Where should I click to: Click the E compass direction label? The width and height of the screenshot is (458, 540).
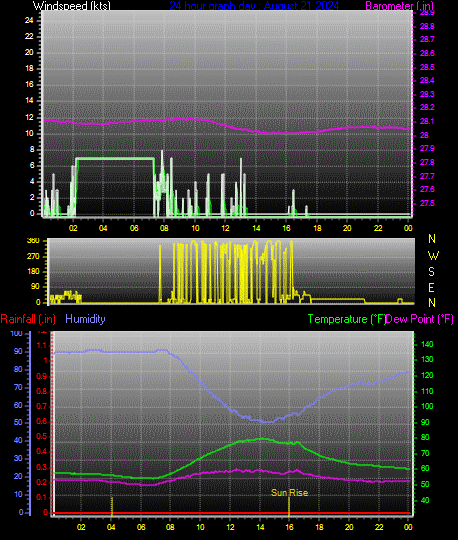[431, 288]
